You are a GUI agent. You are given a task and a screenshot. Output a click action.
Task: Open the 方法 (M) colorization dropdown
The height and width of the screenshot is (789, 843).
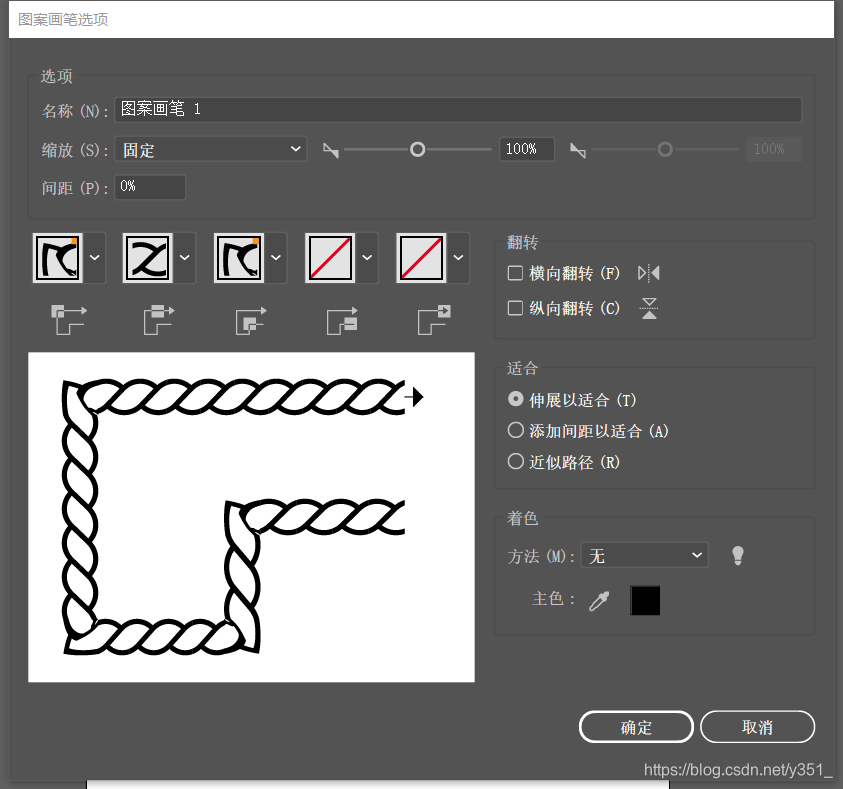tap(645, 555)
